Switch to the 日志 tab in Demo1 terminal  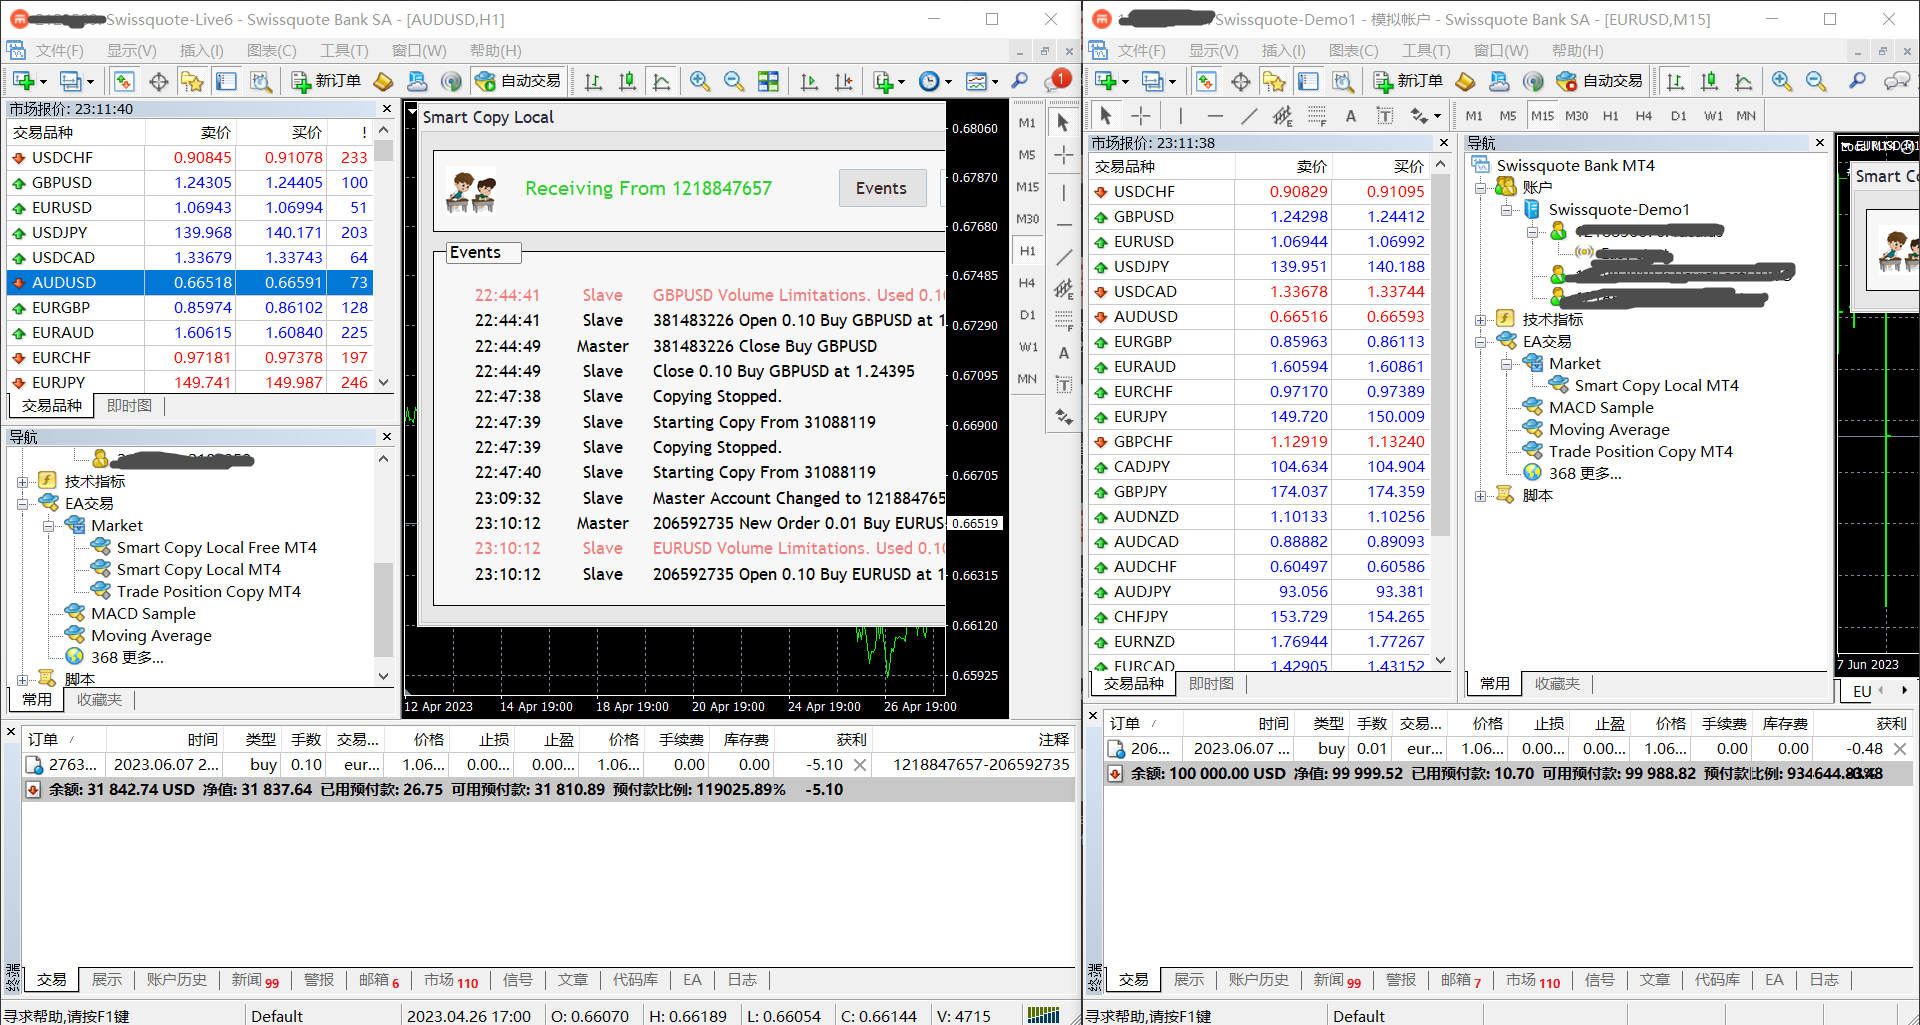tap(1824, 980)
